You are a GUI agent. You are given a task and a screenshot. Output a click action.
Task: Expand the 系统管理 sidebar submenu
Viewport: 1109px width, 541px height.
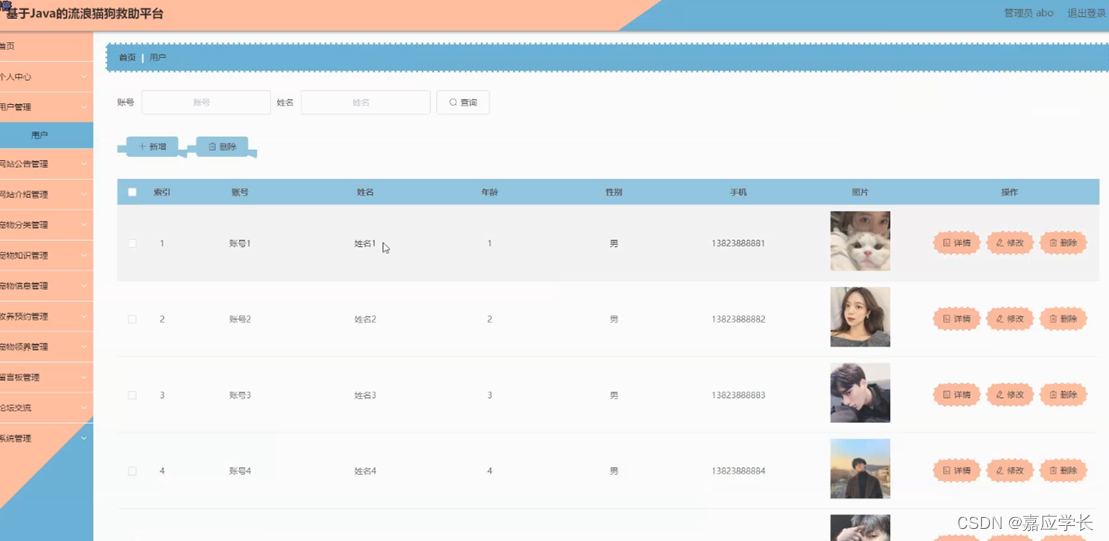[46, 438]
